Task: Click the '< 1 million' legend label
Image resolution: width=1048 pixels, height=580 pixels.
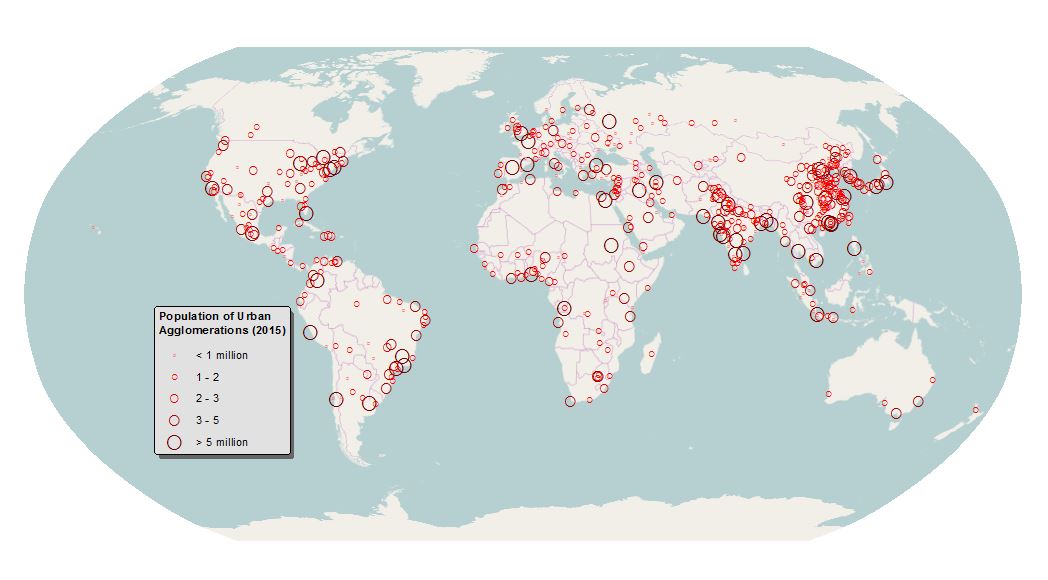Action: (x=221, y=355)
